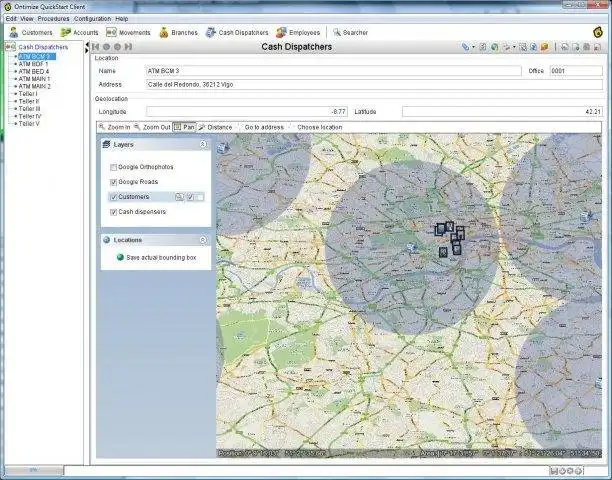
Task: Open the Configuration menu
Action: pyautogui.click(x=93, y=19)
